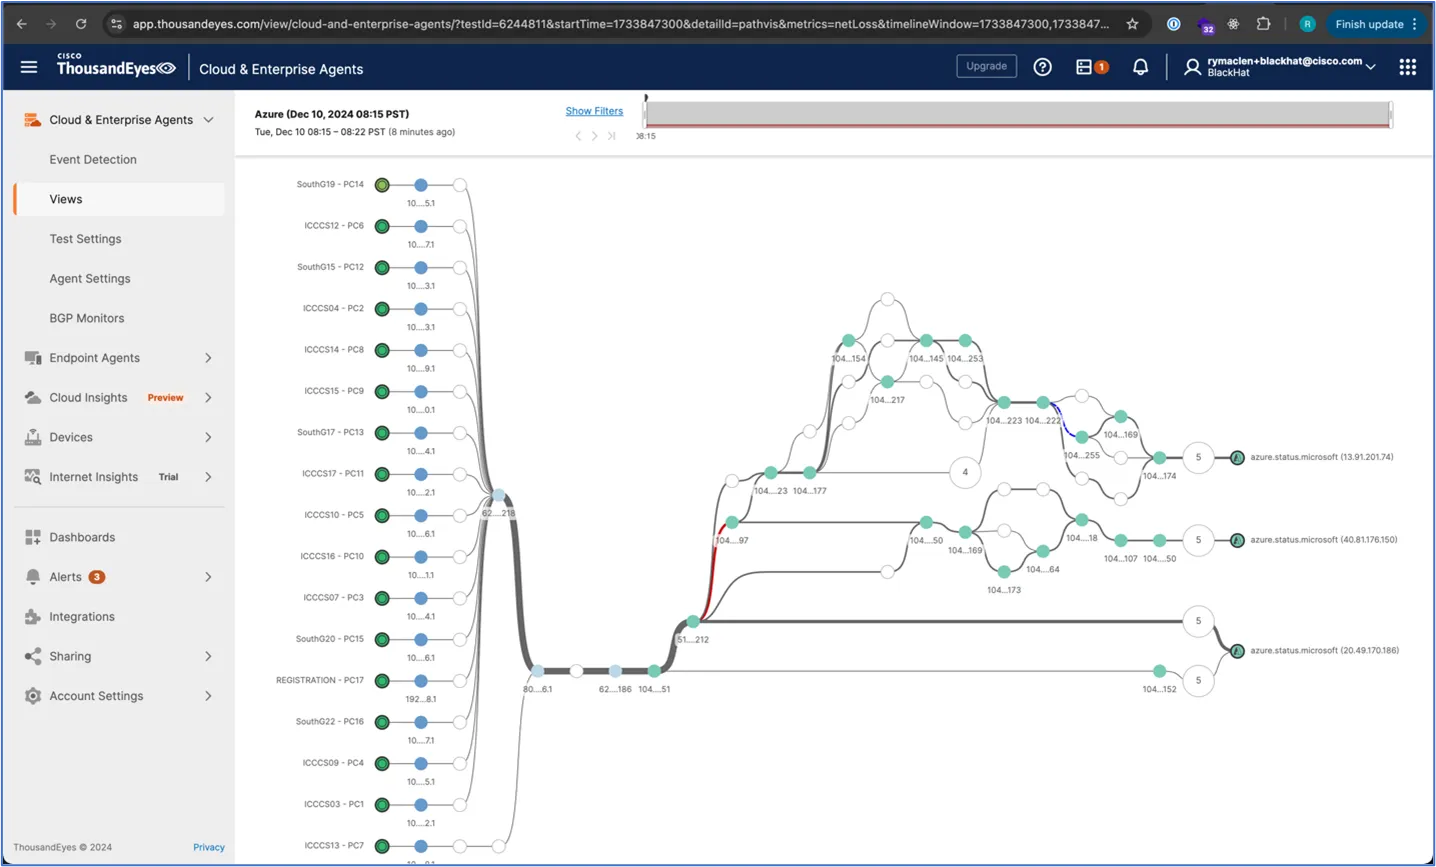The width and height of the screenshot is (1436, 867).
Task: Click the Show Filters link
Action: [x=594, y=111]
